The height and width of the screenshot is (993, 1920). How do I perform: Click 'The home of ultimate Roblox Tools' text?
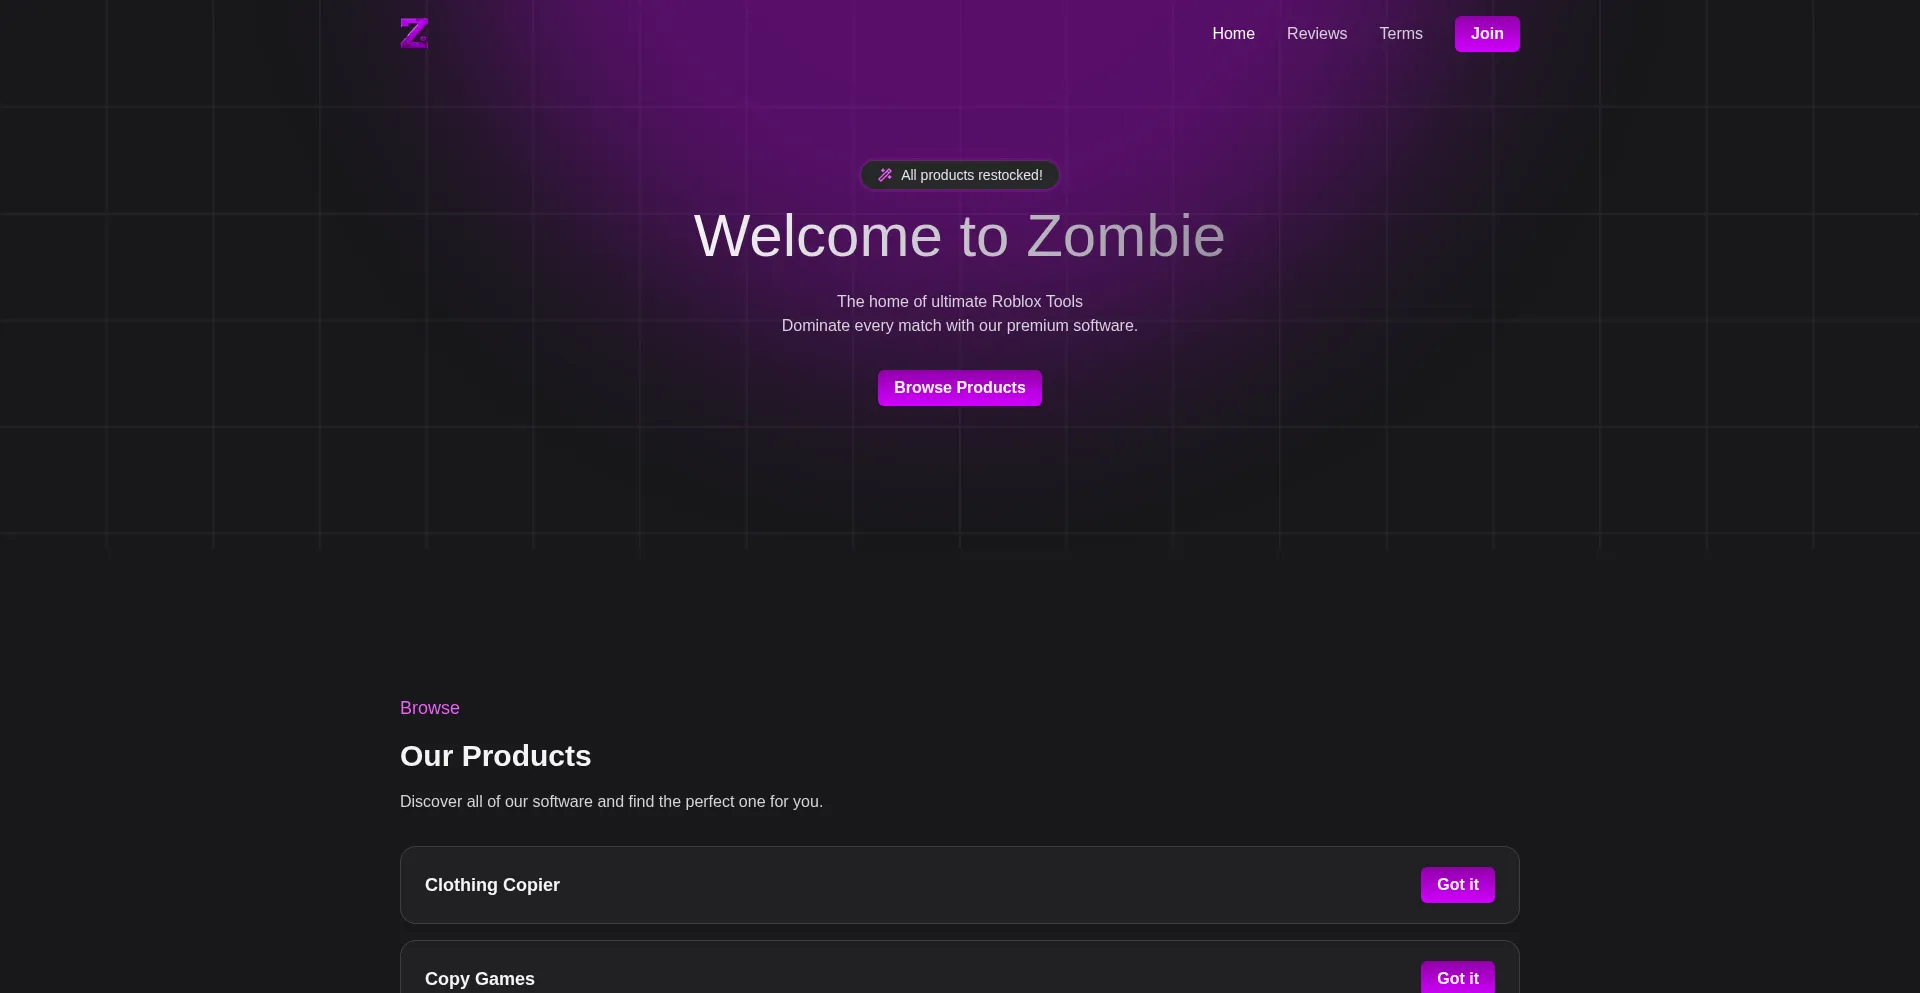click(960, 302)
